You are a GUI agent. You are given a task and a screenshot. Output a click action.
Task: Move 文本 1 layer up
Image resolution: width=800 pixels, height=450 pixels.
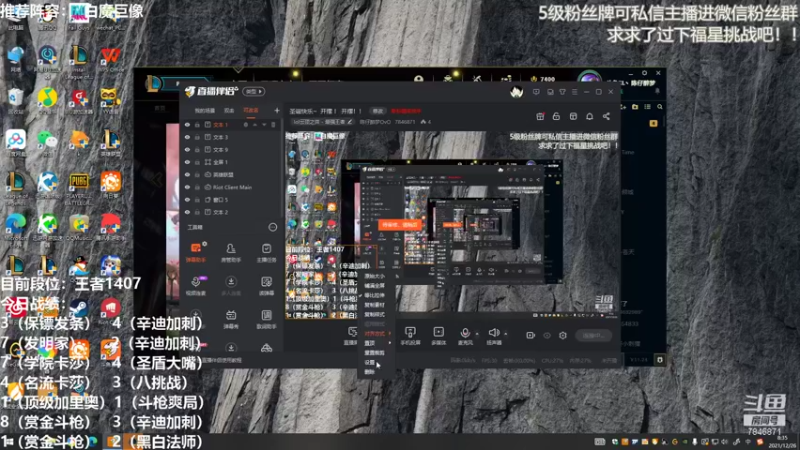(x=255, y=124)
